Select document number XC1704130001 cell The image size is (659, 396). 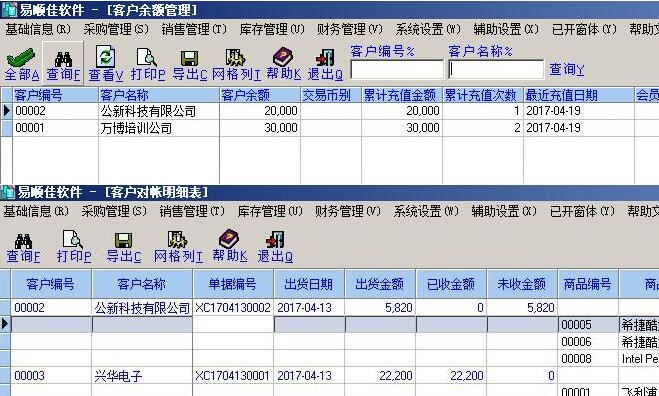click(x=233, y=375)
